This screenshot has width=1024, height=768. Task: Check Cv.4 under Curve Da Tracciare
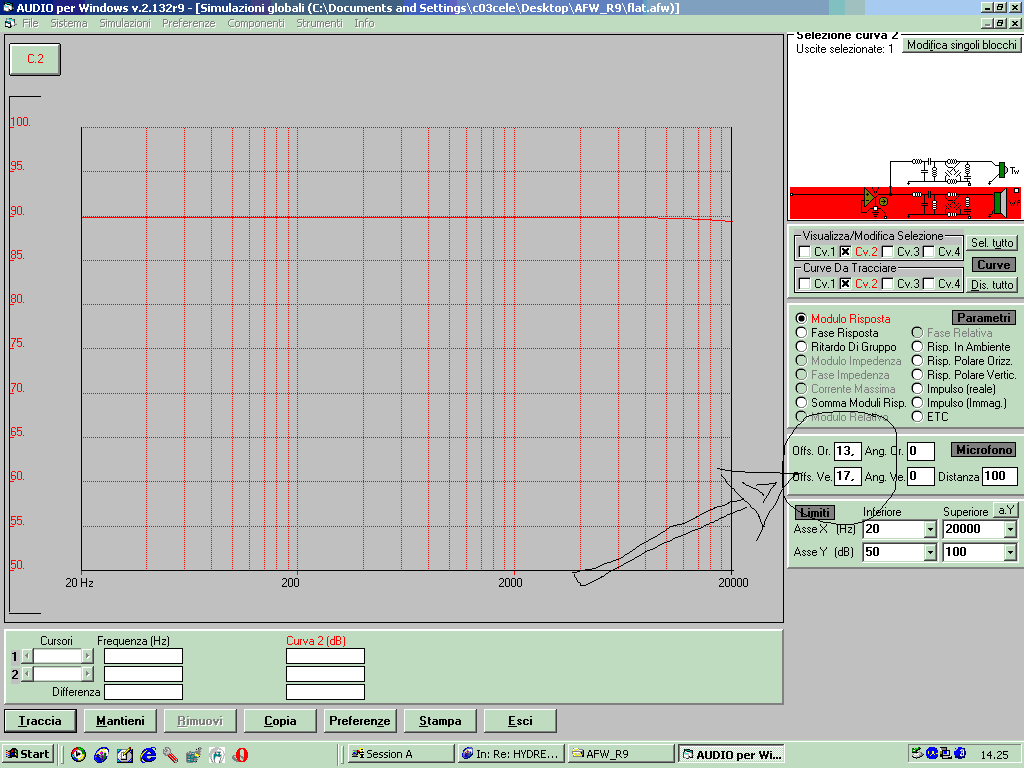(928, 283)
